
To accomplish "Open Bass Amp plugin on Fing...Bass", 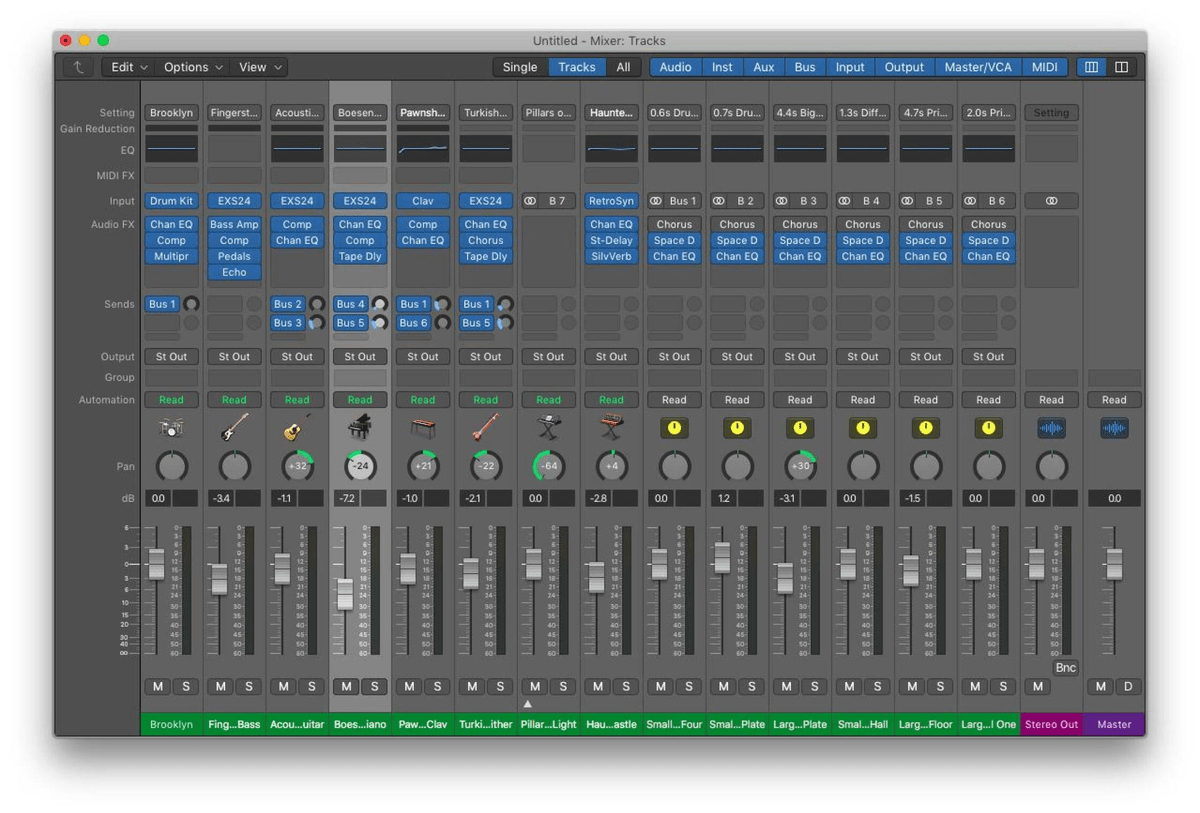I will point(234,224).
